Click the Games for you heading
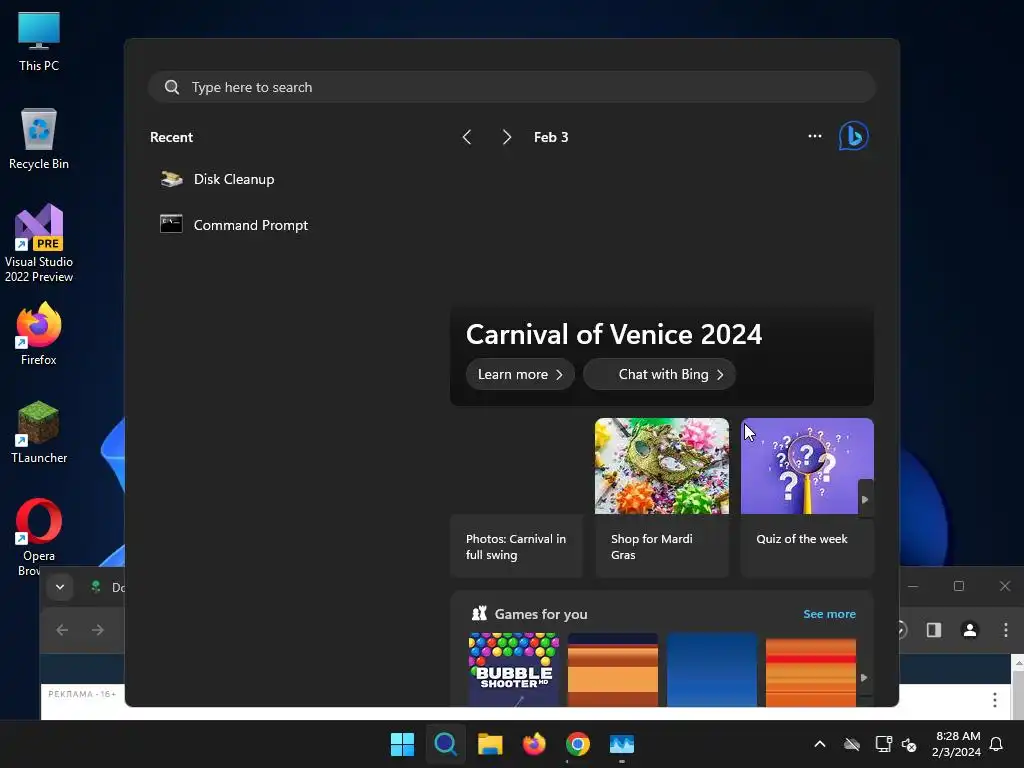 pyautogui.click(x=541, y=614)
